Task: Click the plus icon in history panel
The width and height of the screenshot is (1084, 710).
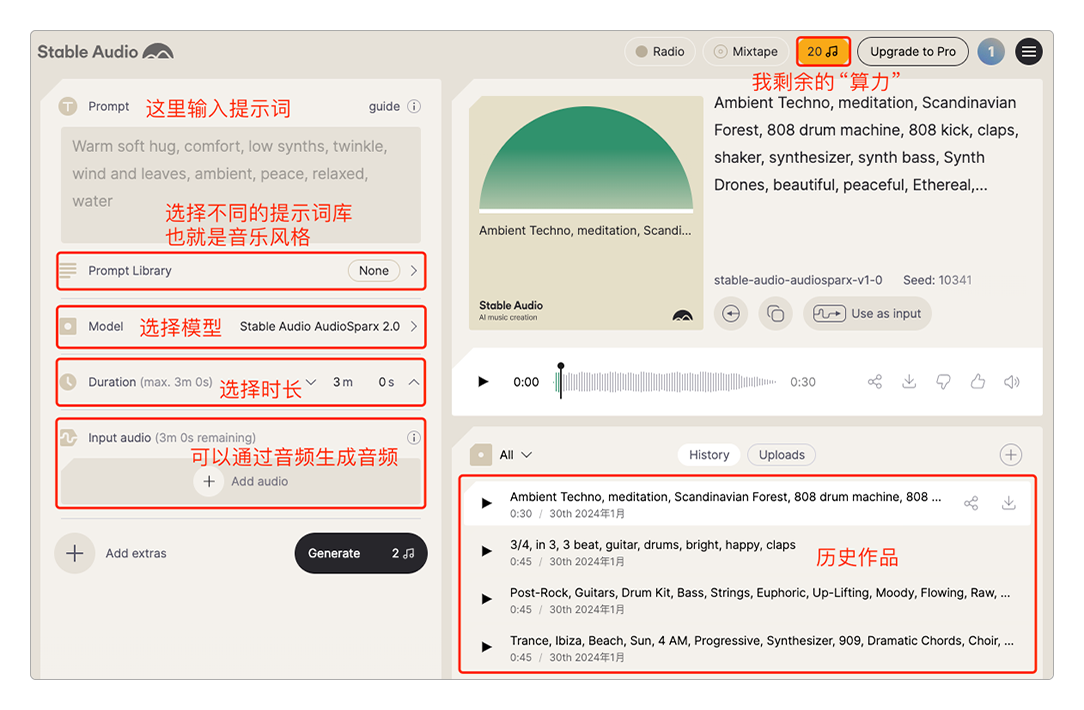Action: point(1011,455)
